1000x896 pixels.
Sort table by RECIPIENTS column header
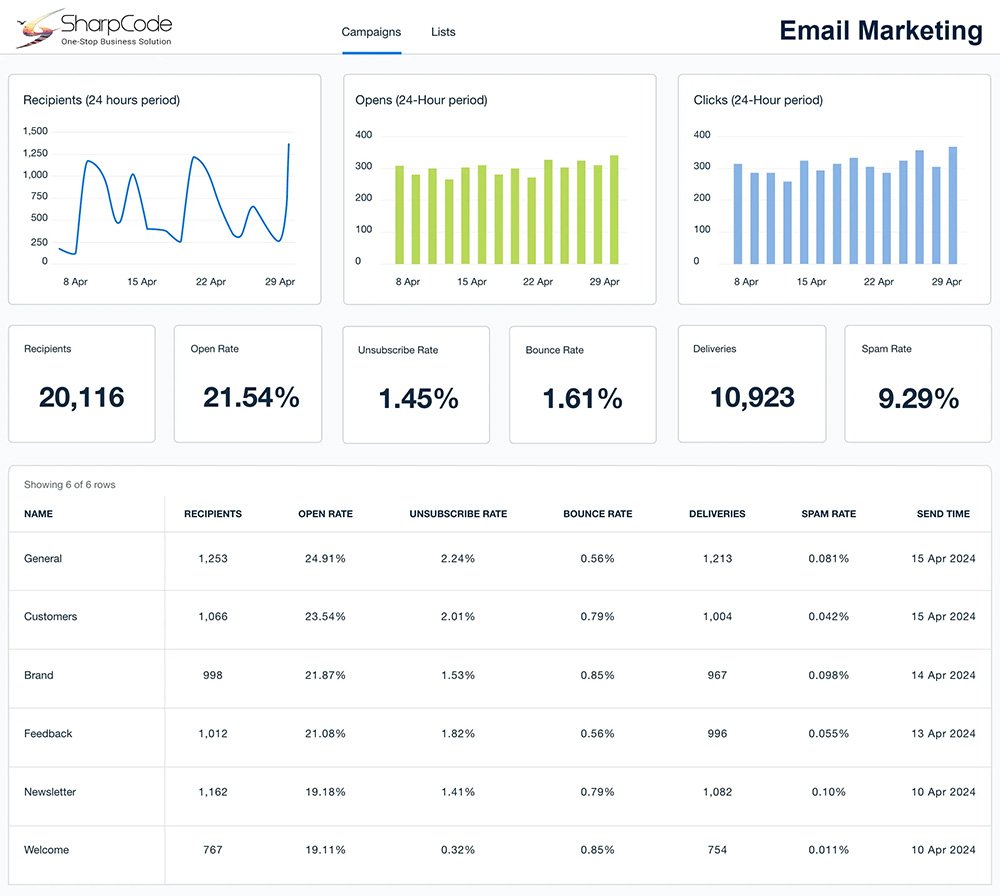(213, 514)
